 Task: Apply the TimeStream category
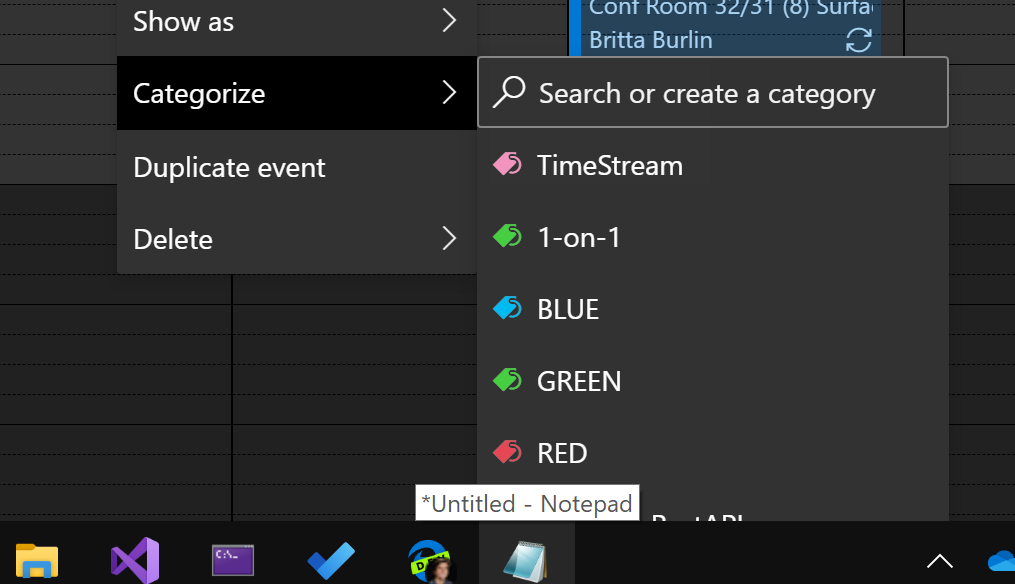click(x=713, y=165)
